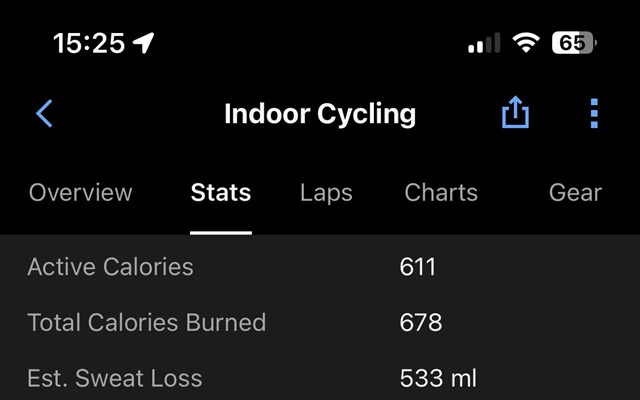Switch to the Overview tab
Viewport: 640px width, 400px height.
(80, 192)
